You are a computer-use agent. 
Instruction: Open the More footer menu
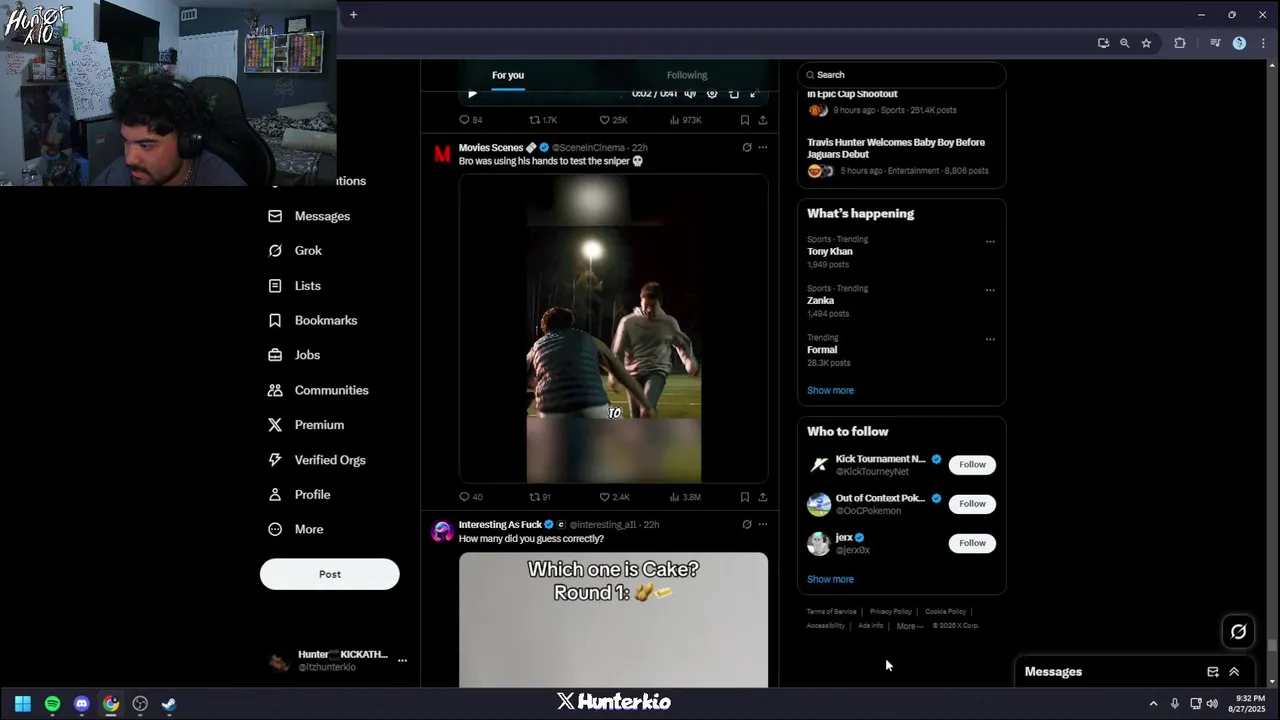[908, 626]
